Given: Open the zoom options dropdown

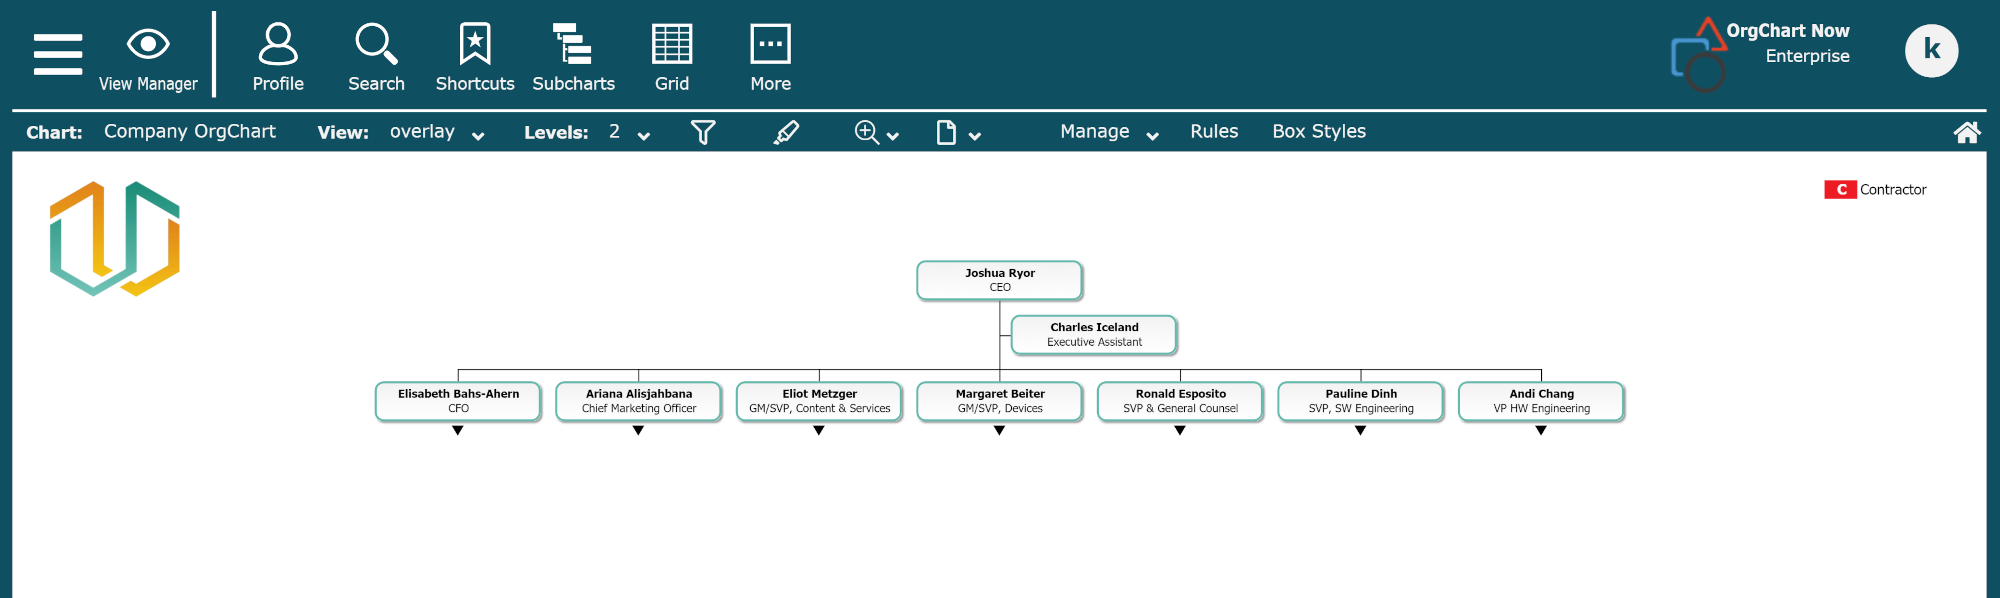Looking at the screenshot, I should [877, 132].
